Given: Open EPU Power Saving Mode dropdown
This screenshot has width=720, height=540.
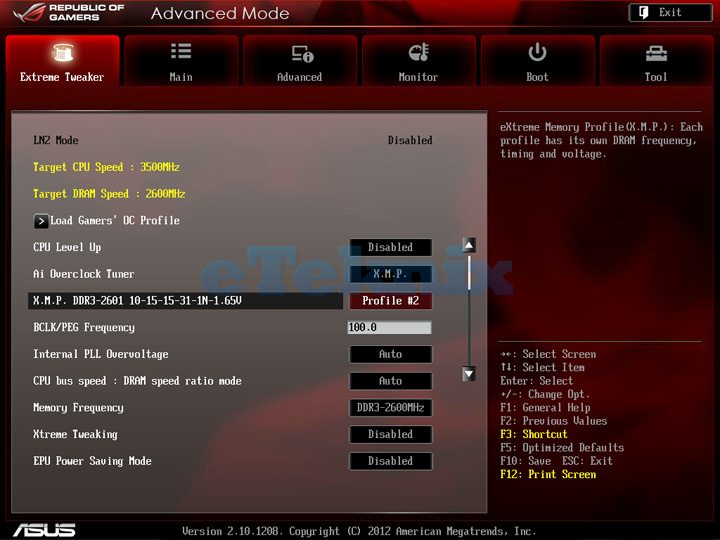Looking at the screenshot, I should pos(390,461).
